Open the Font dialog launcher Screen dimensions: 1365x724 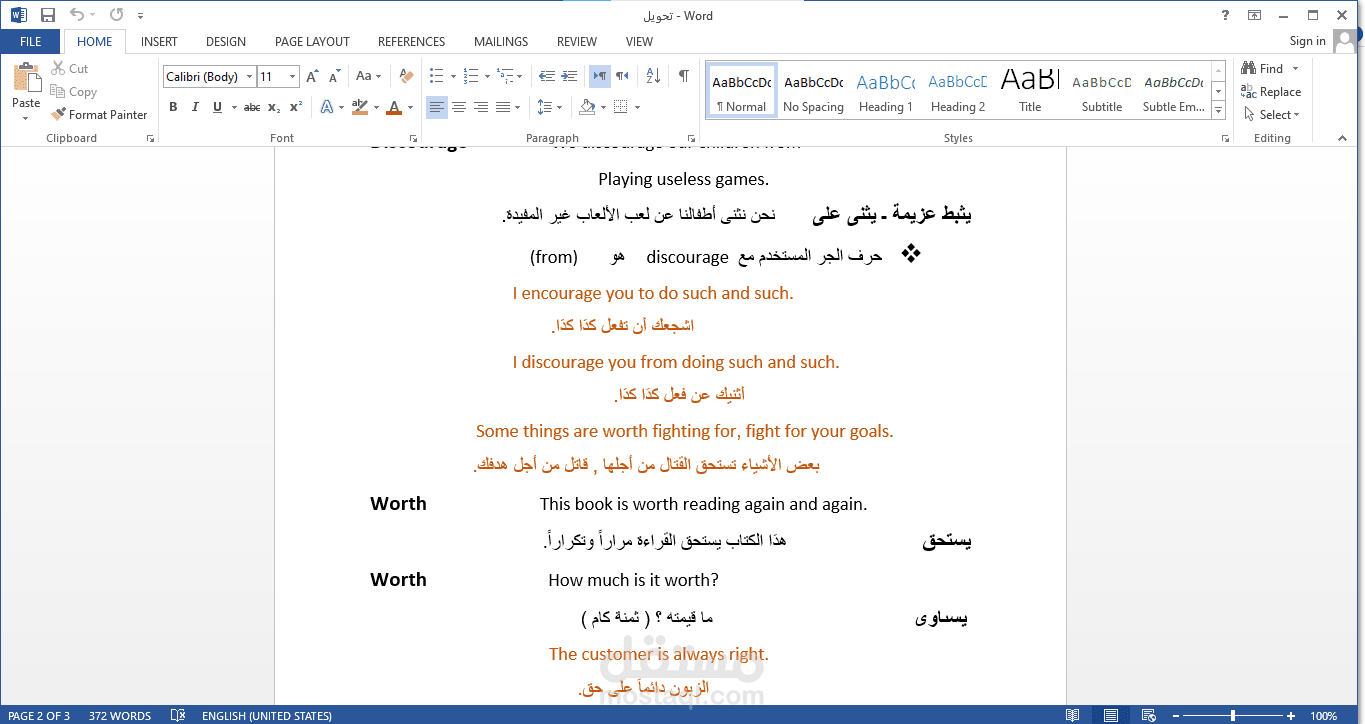(x=413, y=139)
